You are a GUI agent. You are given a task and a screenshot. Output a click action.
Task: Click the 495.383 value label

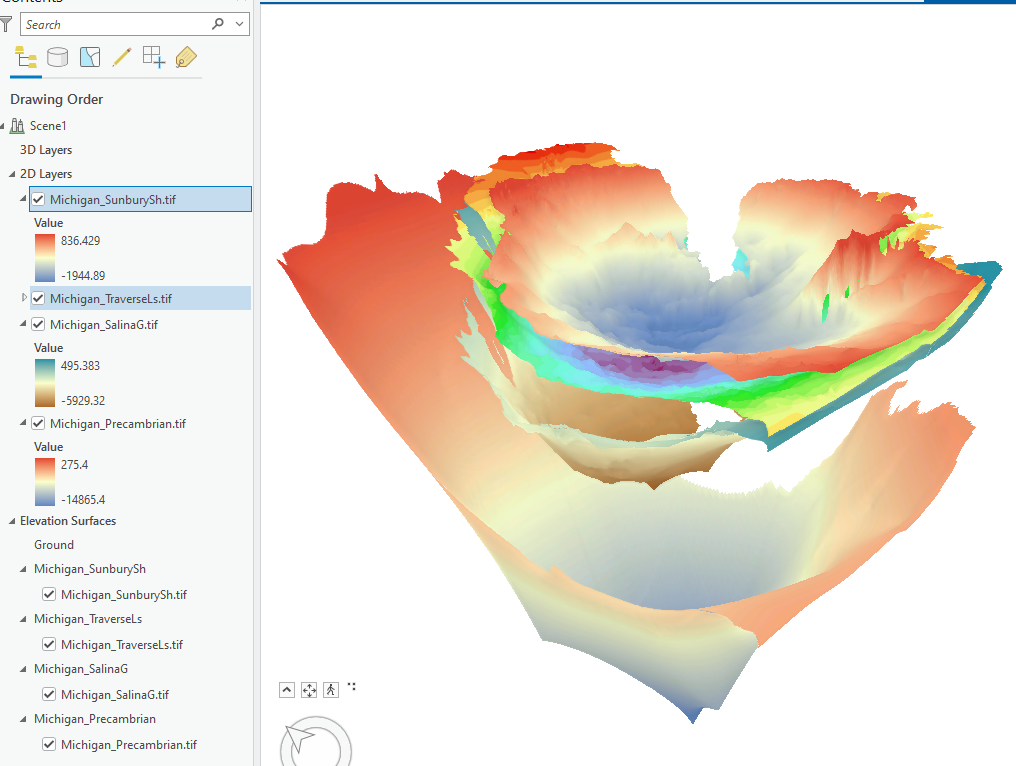click(x=80, y=366)
